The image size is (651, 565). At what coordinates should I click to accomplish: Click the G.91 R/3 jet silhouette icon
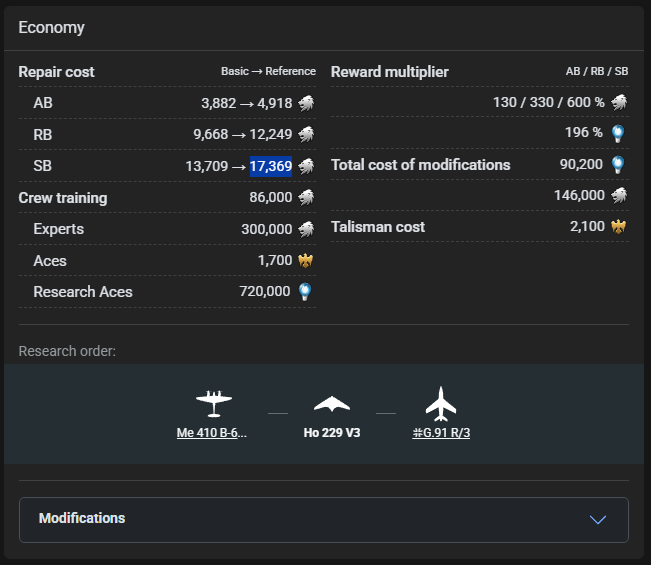[x=441, y=403]
